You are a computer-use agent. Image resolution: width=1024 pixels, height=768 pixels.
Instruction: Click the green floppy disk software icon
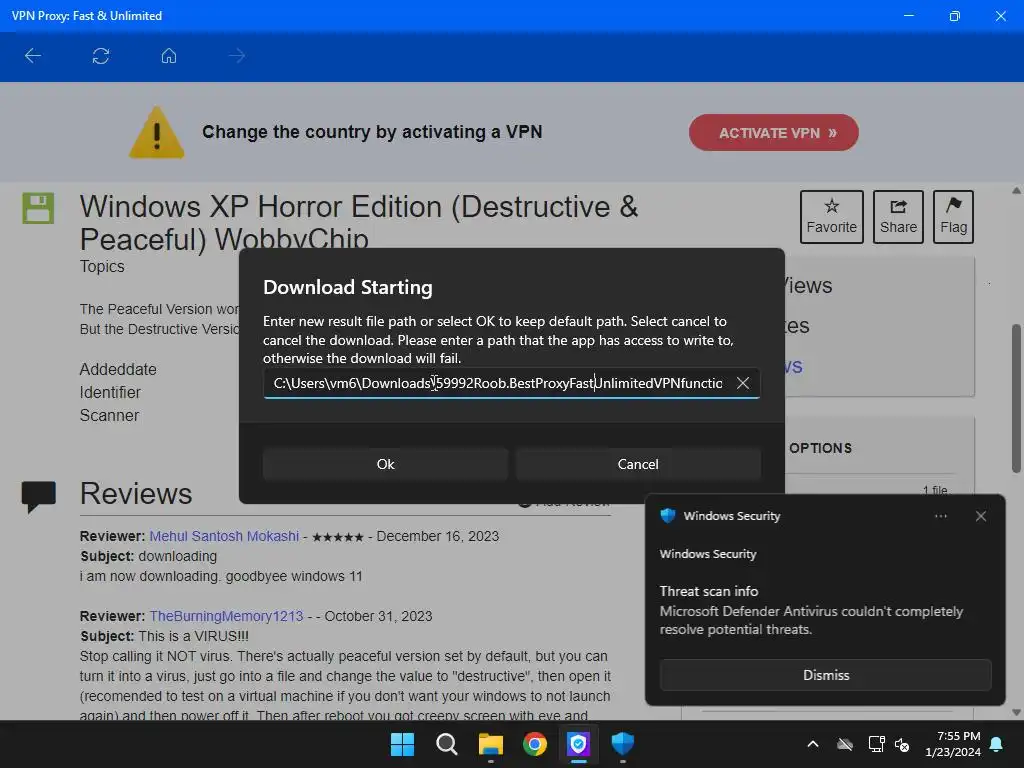[38, 208]
